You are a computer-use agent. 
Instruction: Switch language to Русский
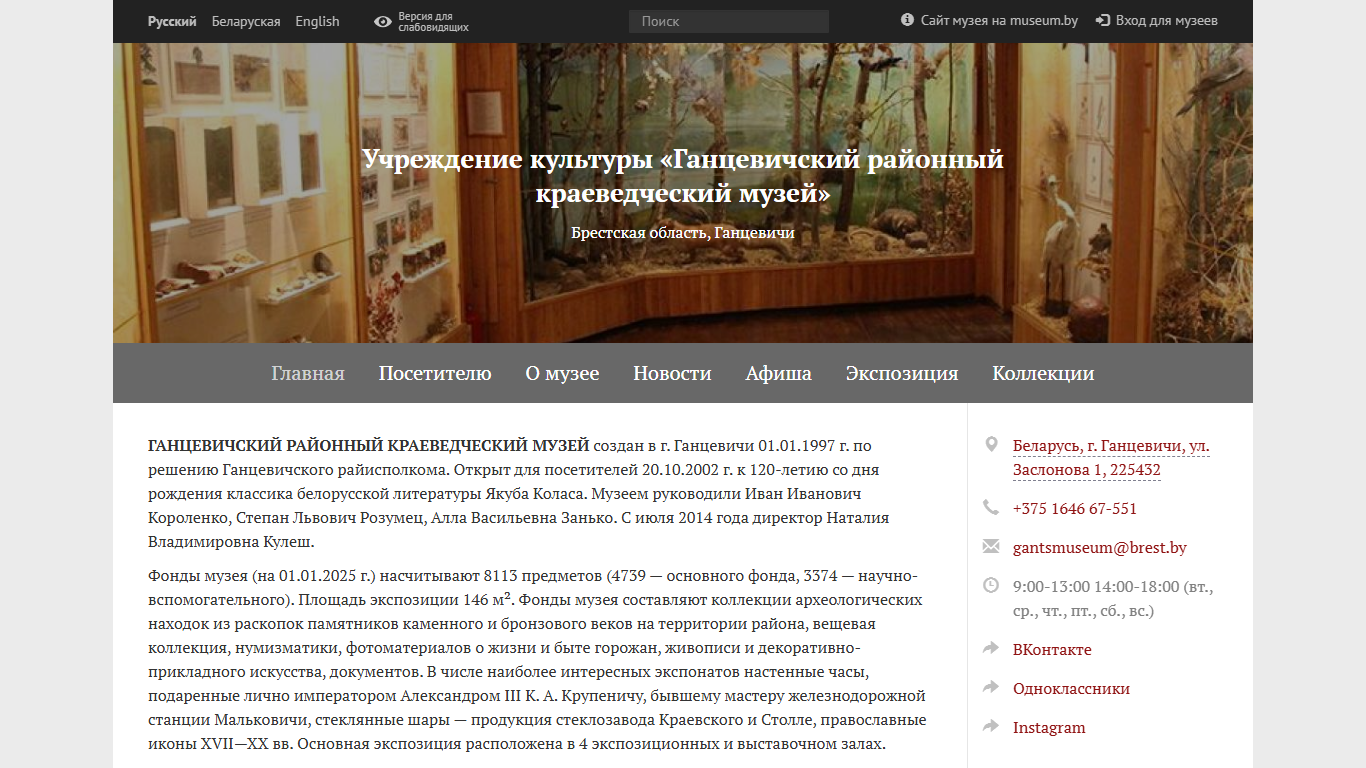click(172, 21)
